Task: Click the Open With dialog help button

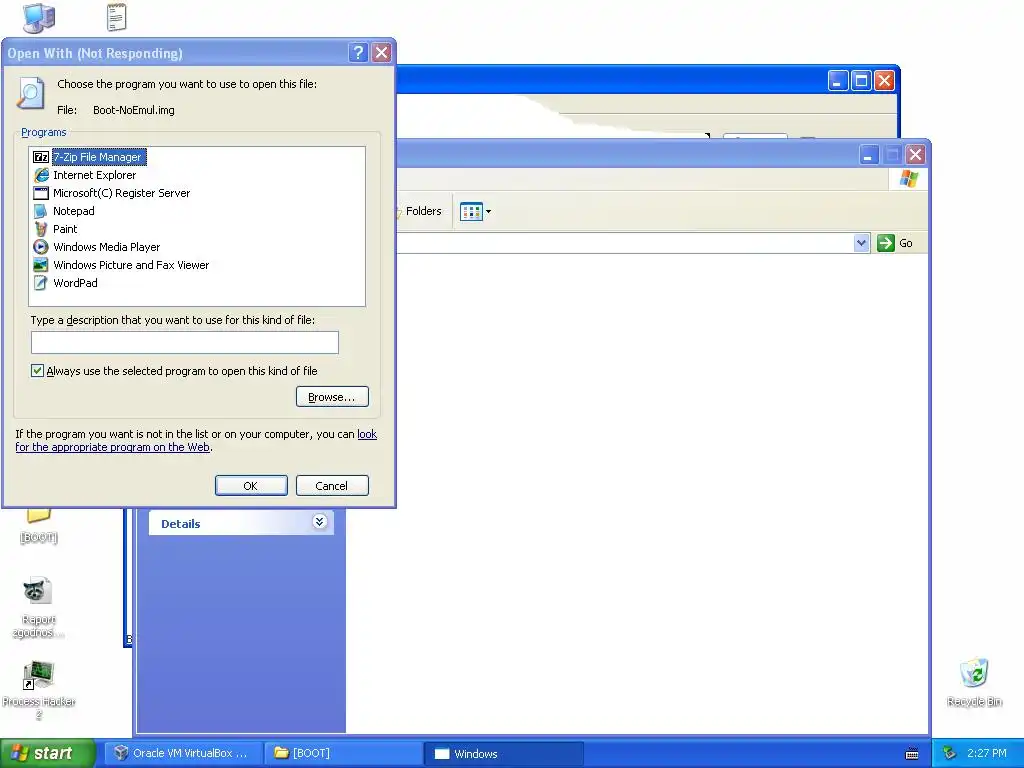Action: pos(358,53)
